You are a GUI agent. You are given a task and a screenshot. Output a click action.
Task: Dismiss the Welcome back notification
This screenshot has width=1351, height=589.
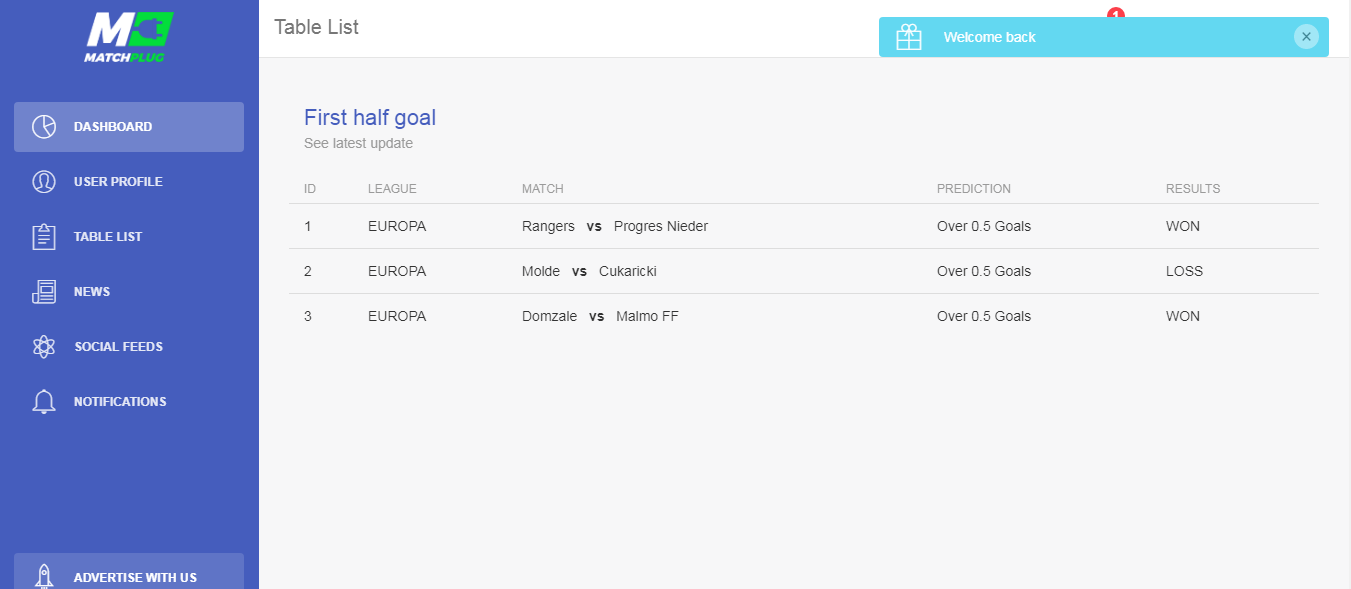click(1306, 37)
